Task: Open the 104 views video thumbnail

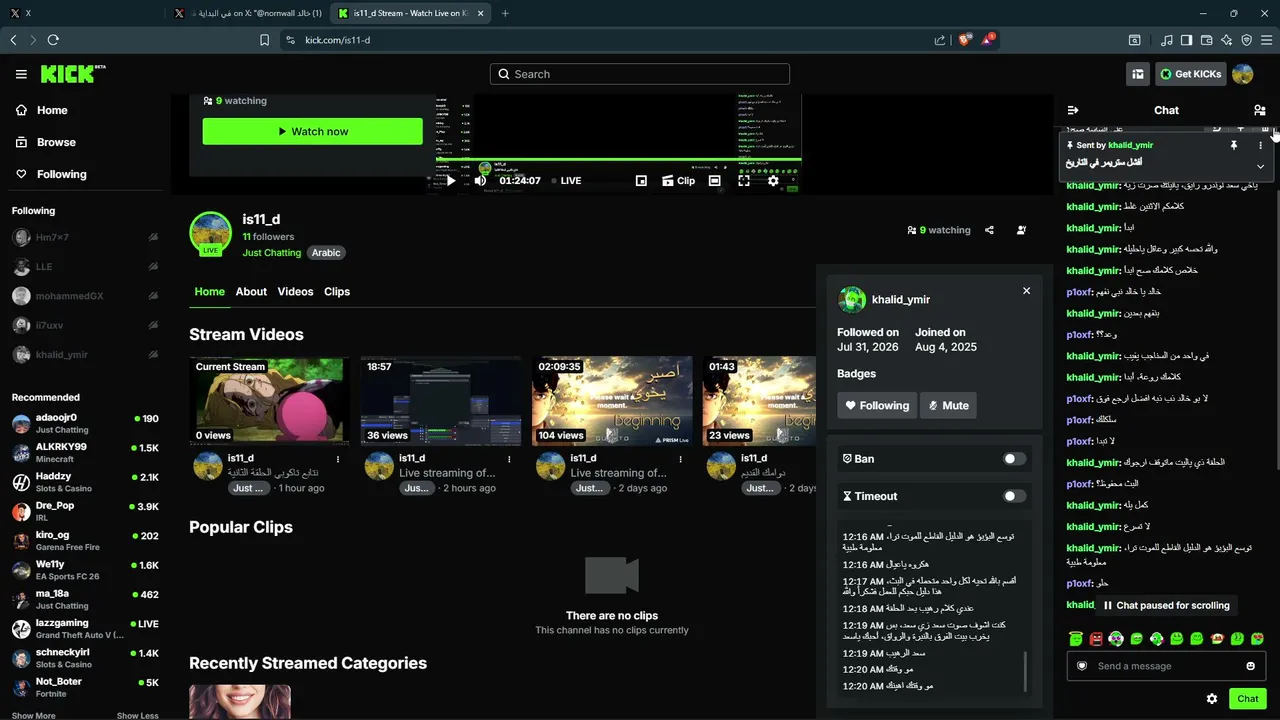Action: (612, 401)
